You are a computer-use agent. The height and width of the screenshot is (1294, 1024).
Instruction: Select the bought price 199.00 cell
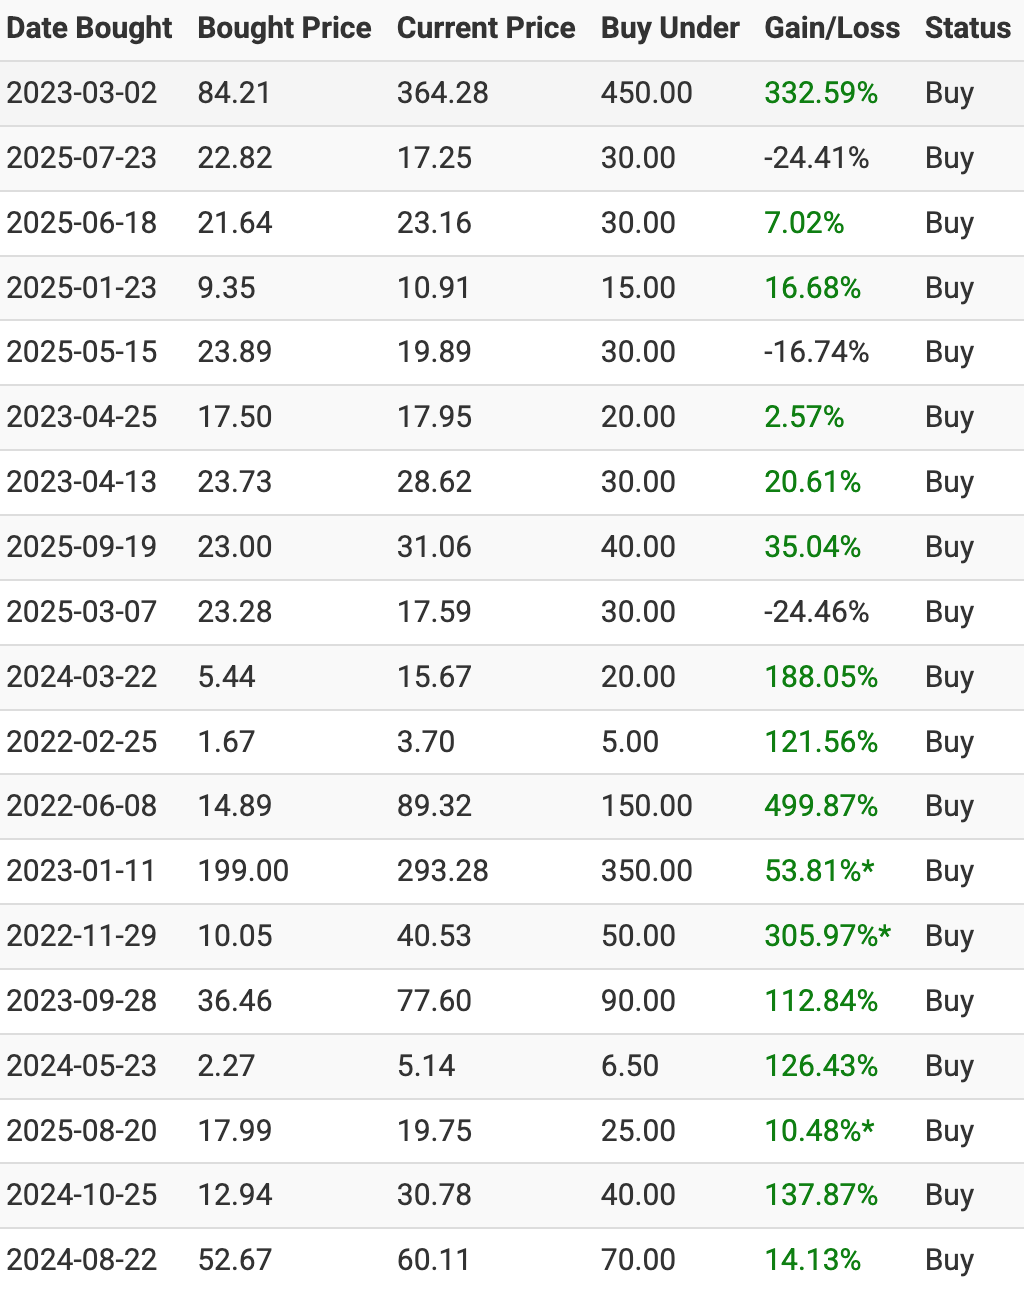tap(243, 871)
